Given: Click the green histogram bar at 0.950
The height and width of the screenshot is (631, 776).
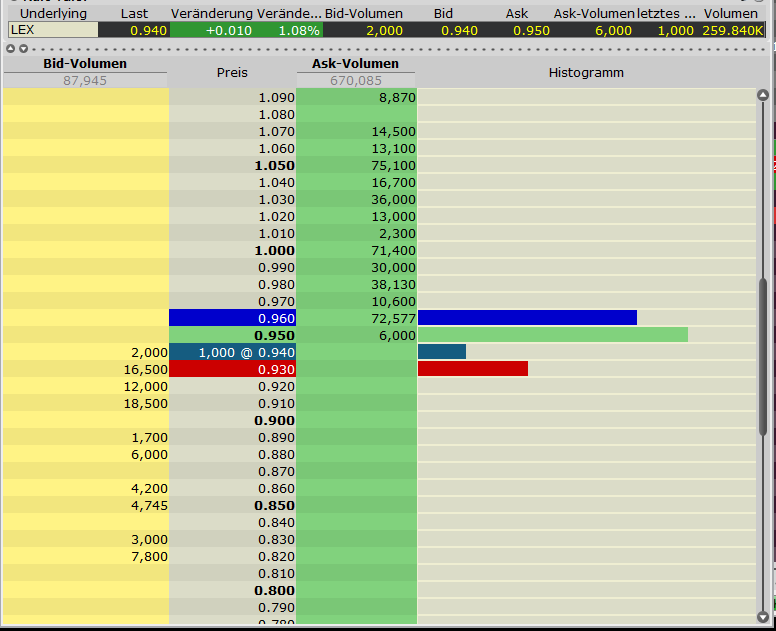Looking at the screenshot, I should click(x=553, y=335).
